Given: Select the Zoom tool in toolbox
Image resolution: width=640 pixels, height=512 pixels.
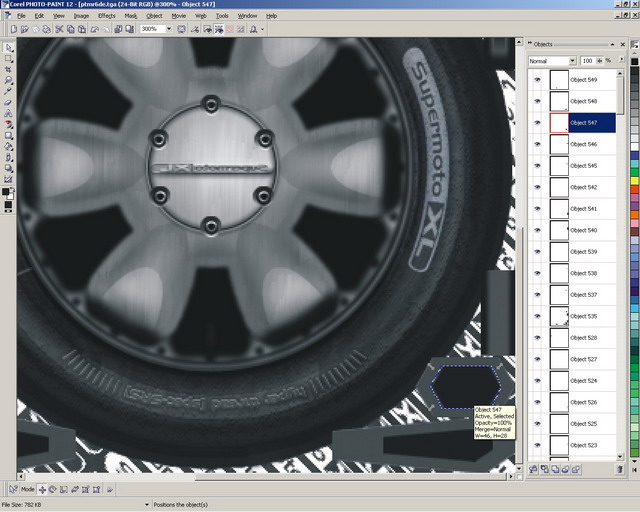Looking at the screenshot, I should tap(9, 80).
